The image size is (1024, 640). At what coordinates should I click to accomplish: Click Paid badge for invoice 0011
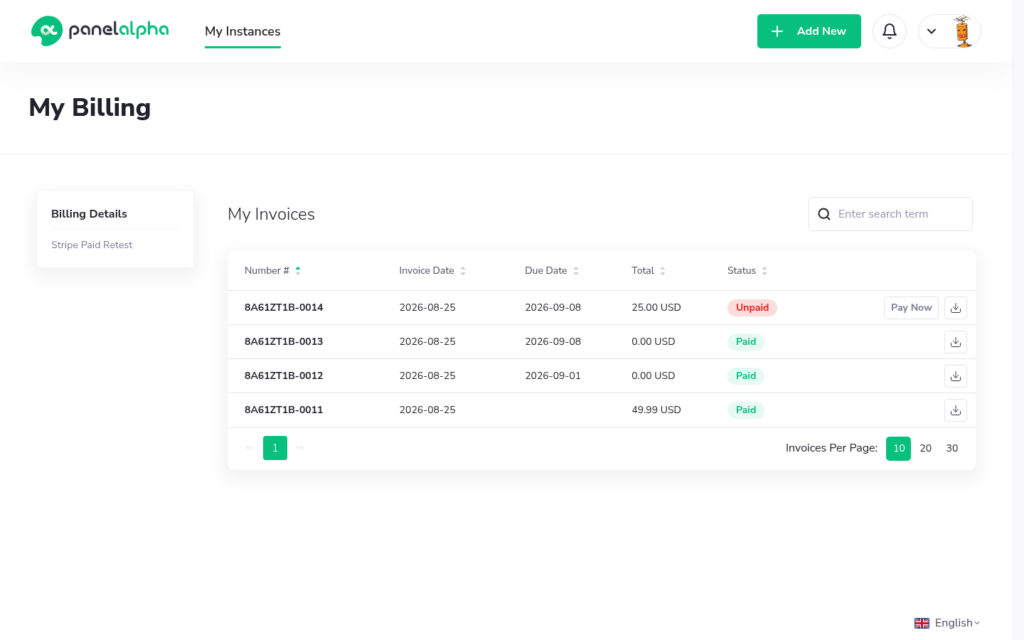tap(745, 410)
